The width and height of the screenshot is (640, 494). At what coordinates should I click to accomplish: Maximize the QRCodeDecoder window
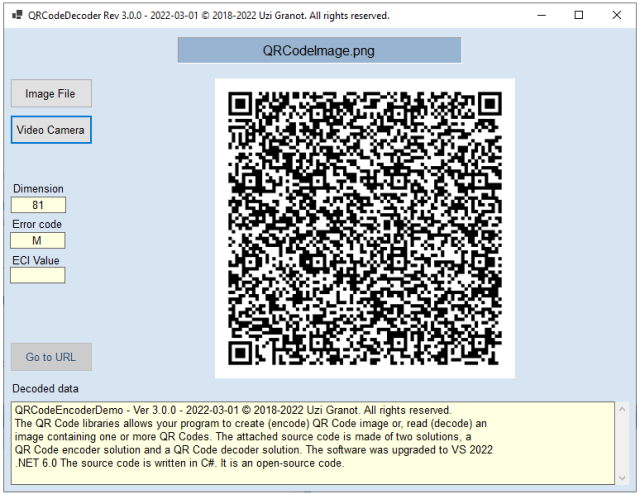[x=579, y=16]
